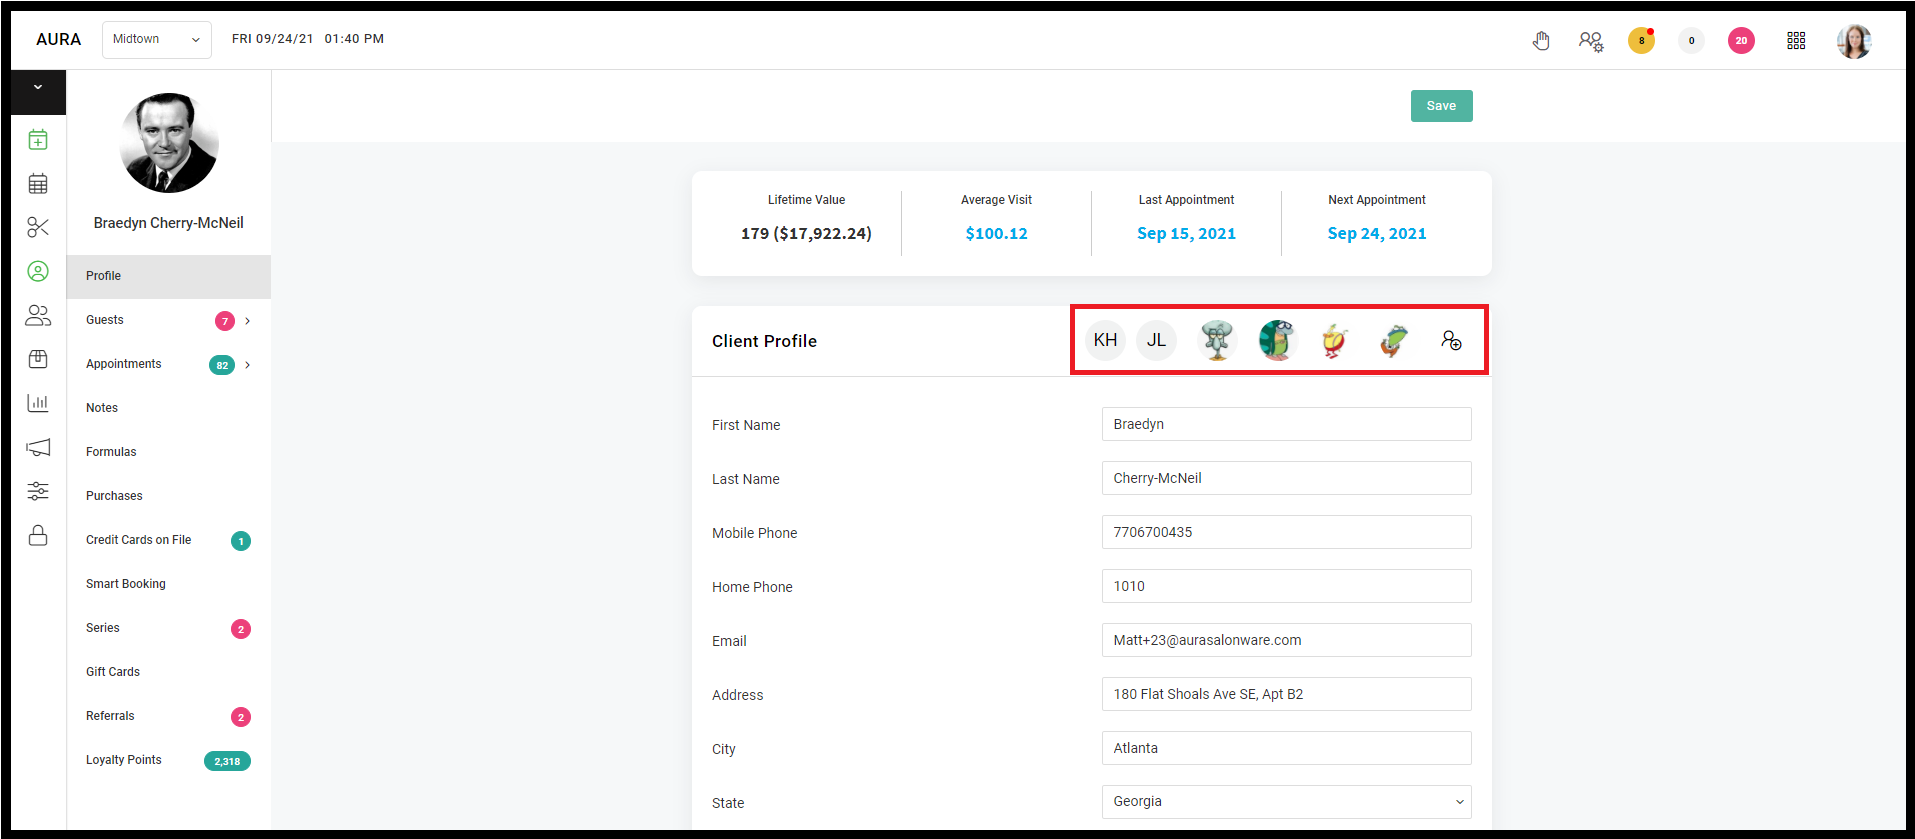Click the AURA logo
The image size is (1915, 839).
58,40
